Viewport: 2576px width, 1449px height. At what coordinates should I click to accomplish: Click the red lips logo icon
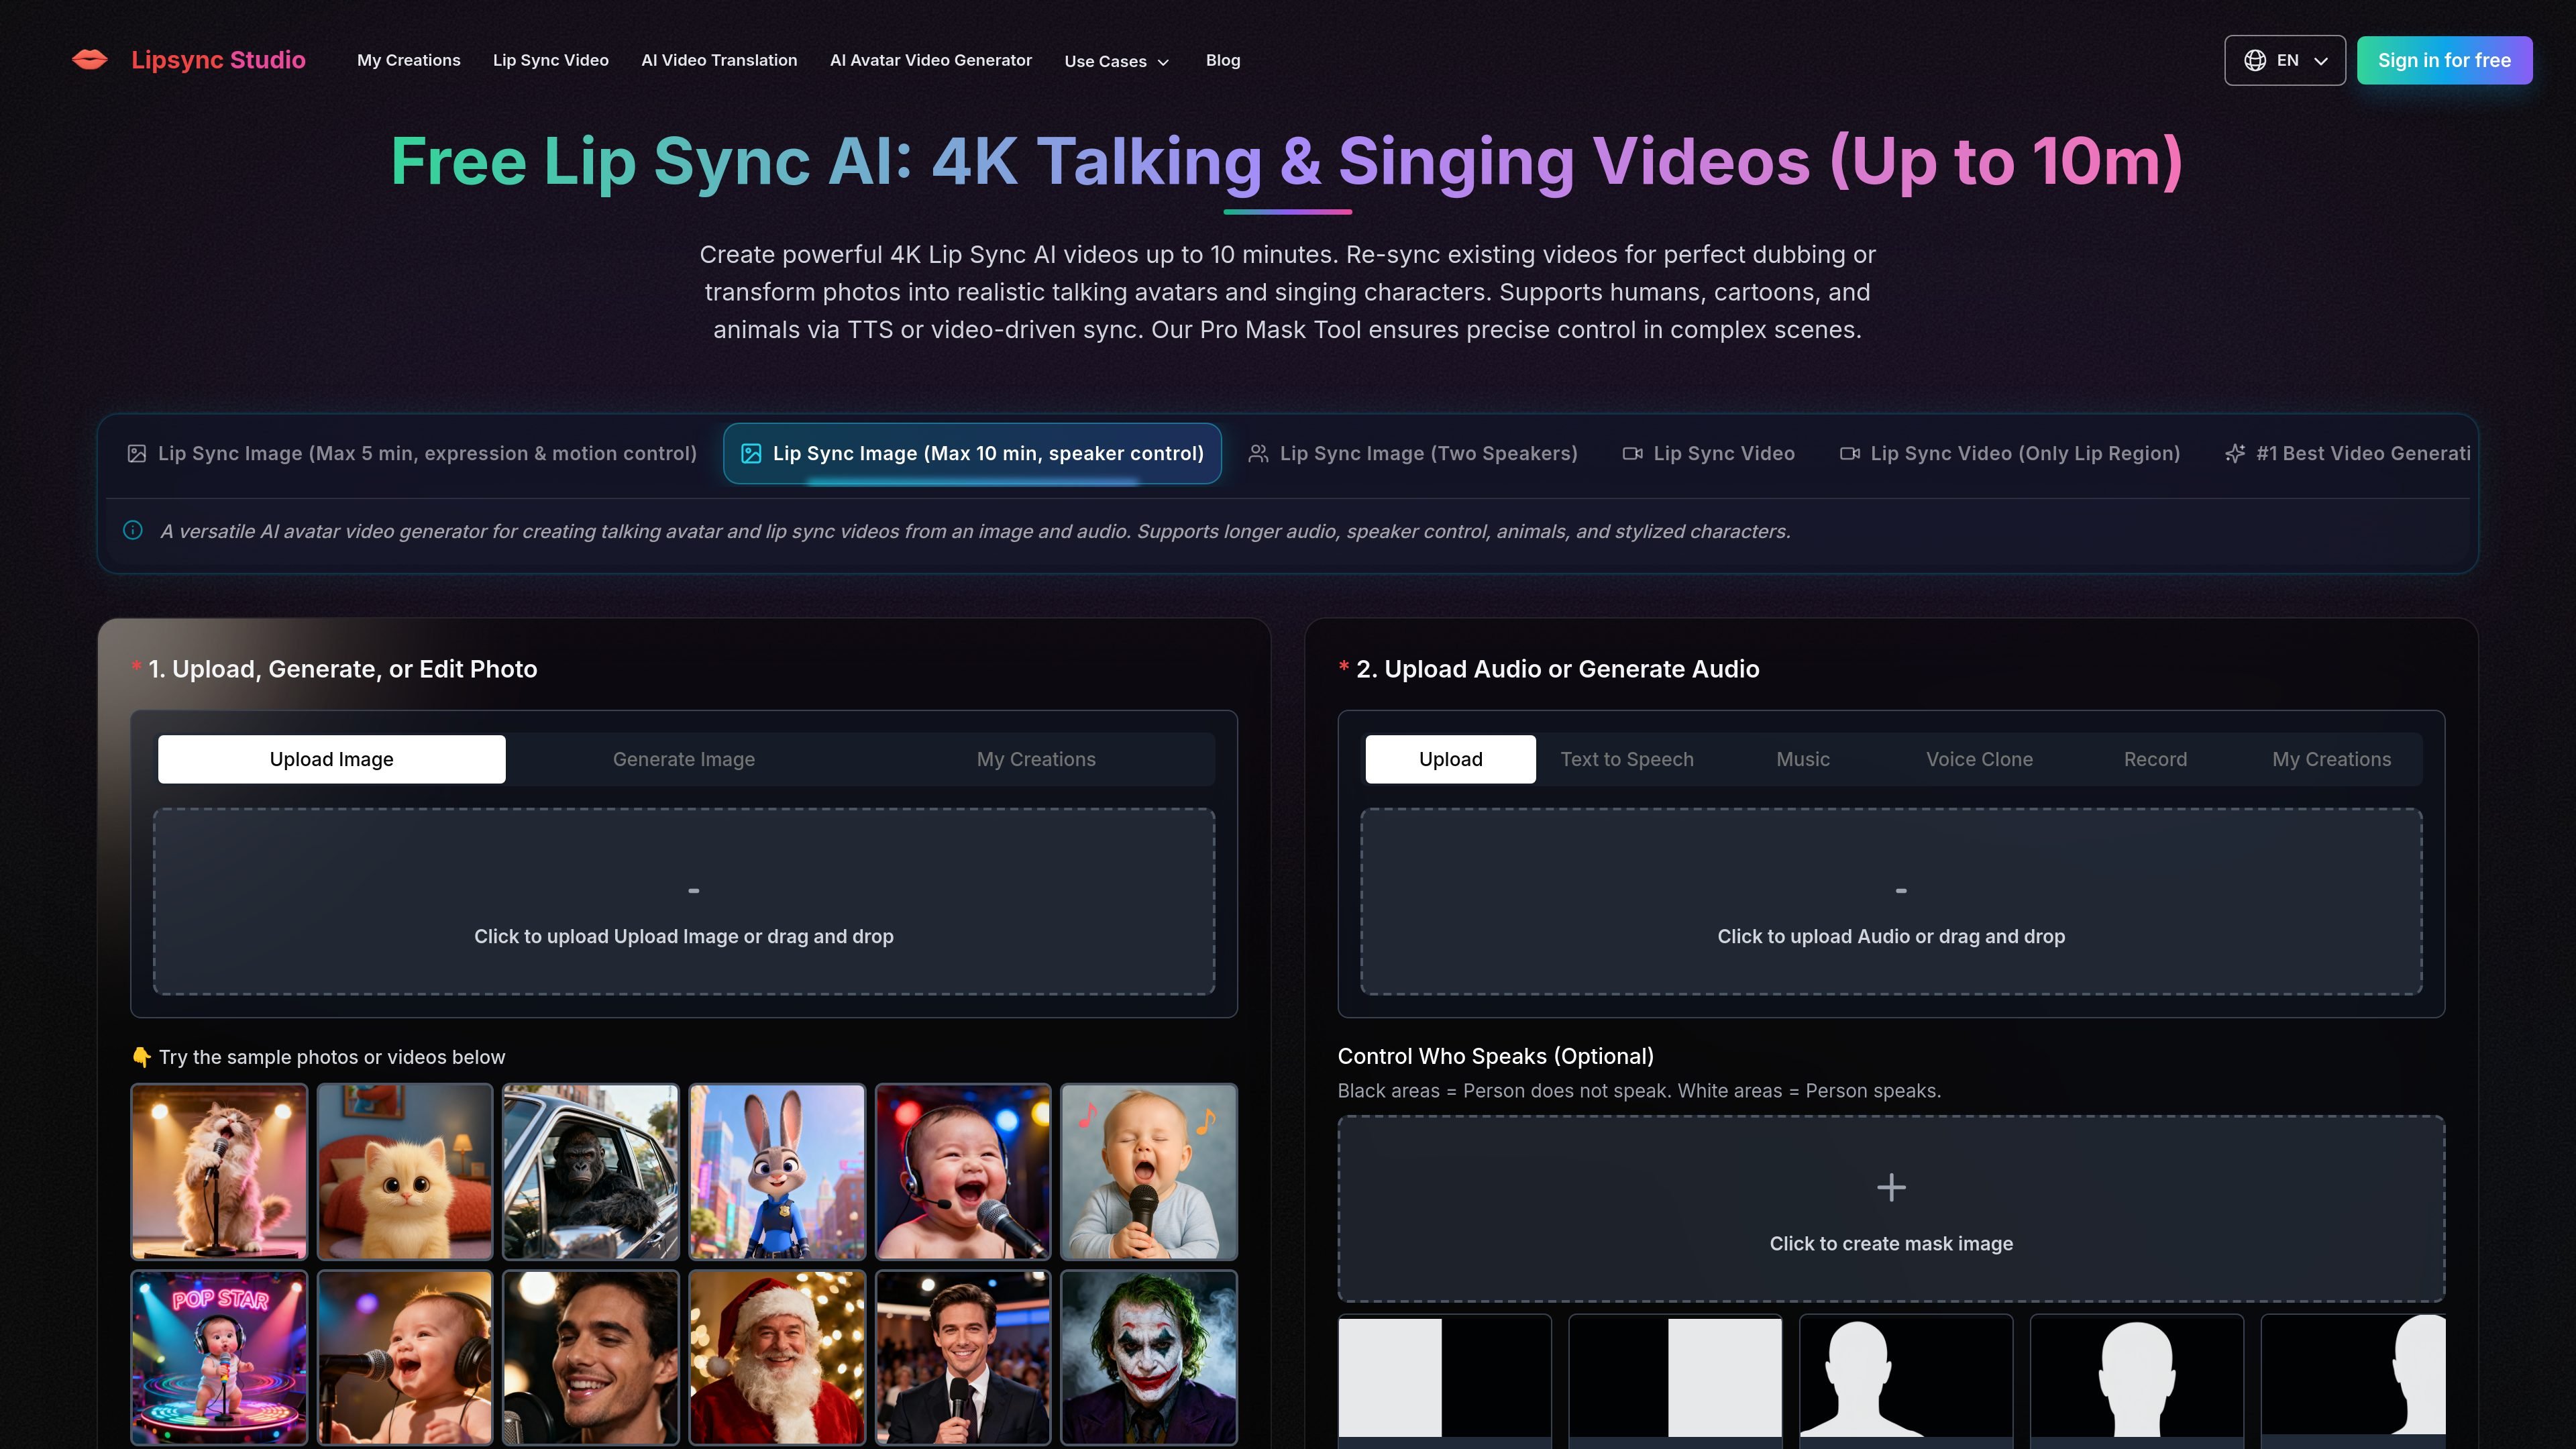(x=90, y=60)
